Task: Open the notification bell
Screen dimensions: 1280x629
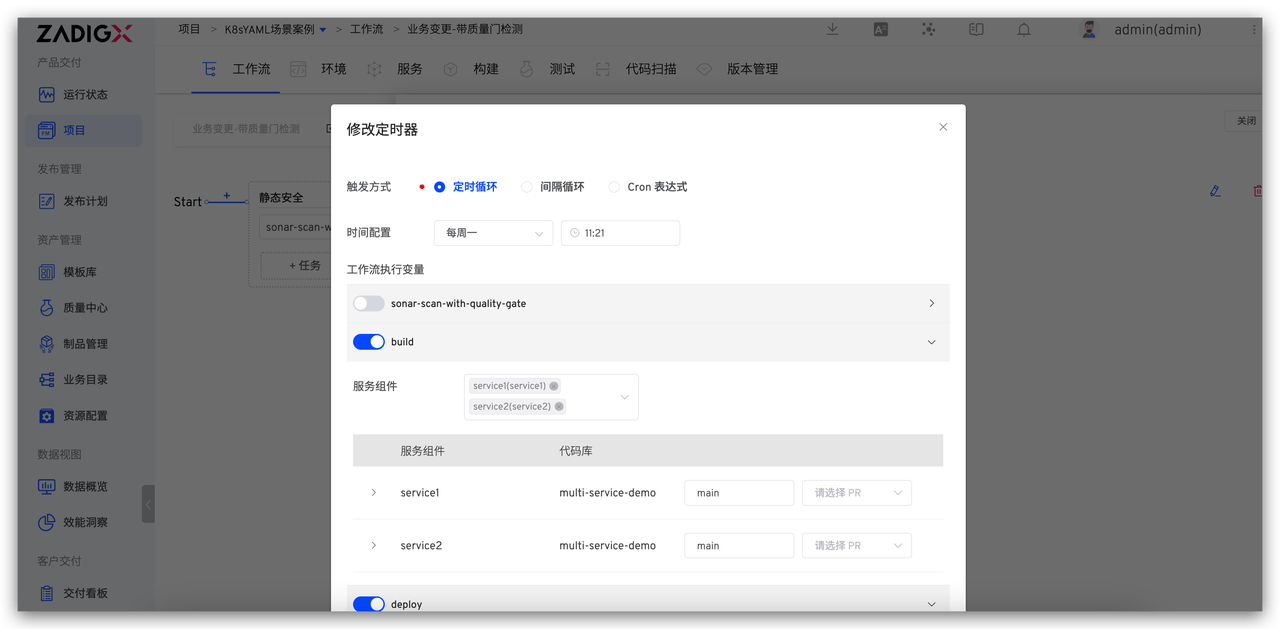Action: pyautogui.click(x=1023, y=29)
